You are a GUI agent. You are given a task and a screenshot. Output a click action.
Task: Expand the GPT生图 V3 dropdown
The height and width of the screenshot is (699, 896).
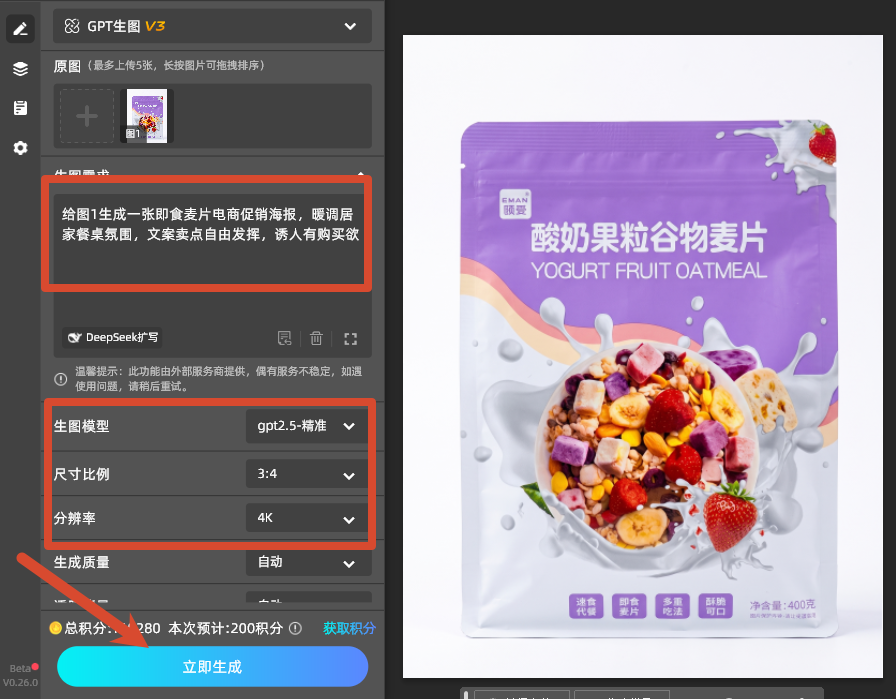coord(212,26)
